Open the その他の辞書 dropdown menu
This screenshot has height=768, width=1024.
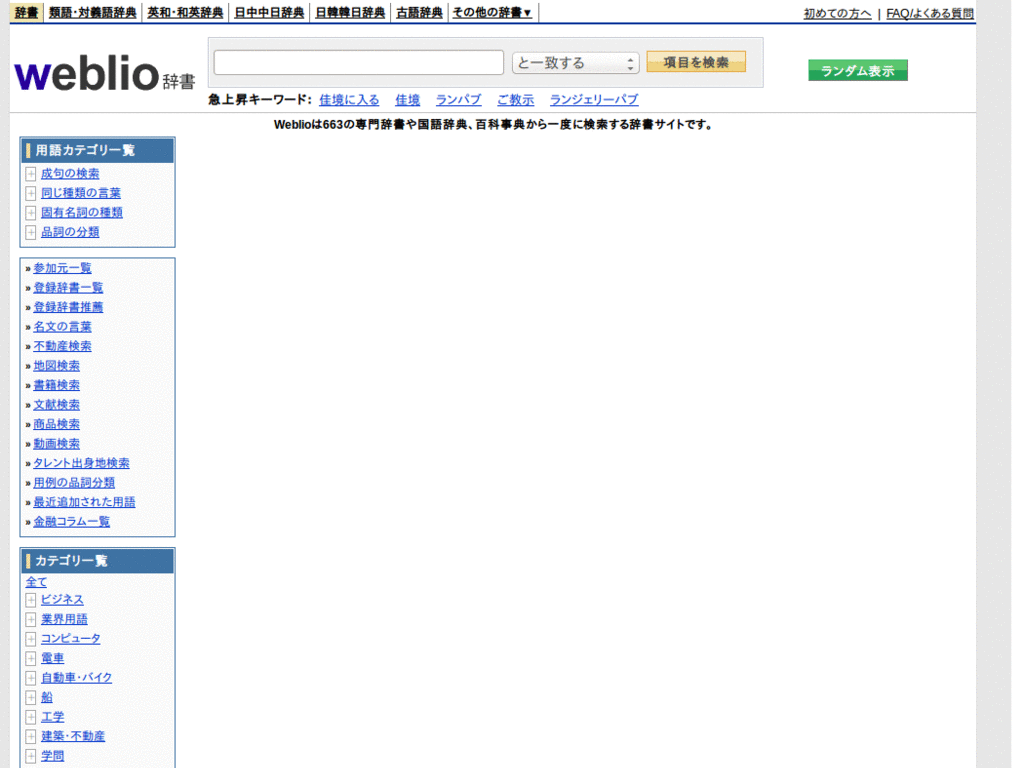click(x=491, y=12)
